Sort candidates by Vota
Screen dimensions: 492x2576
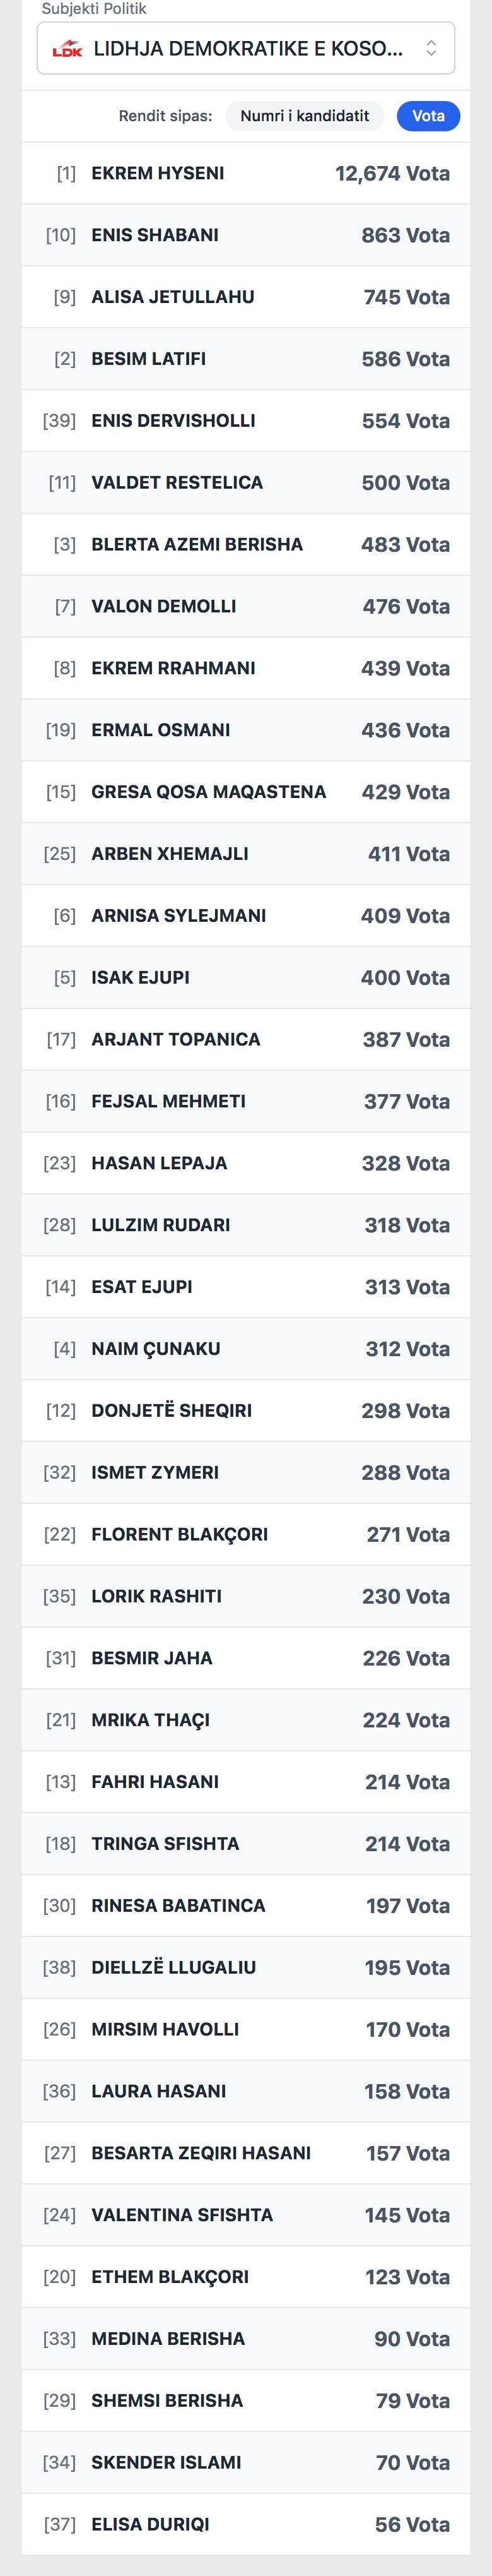[428, 116]
